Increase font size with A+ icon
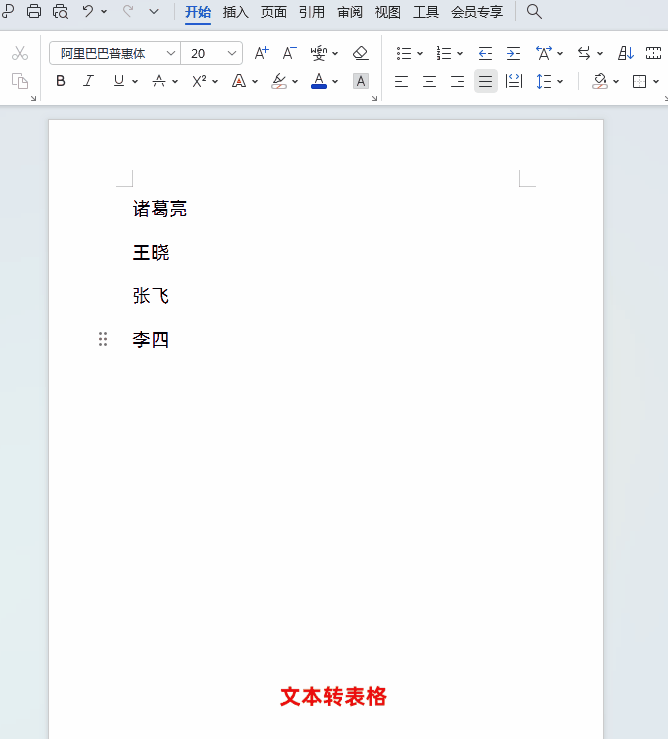Screen dimensions: 668x739 (x=261, y=53)
